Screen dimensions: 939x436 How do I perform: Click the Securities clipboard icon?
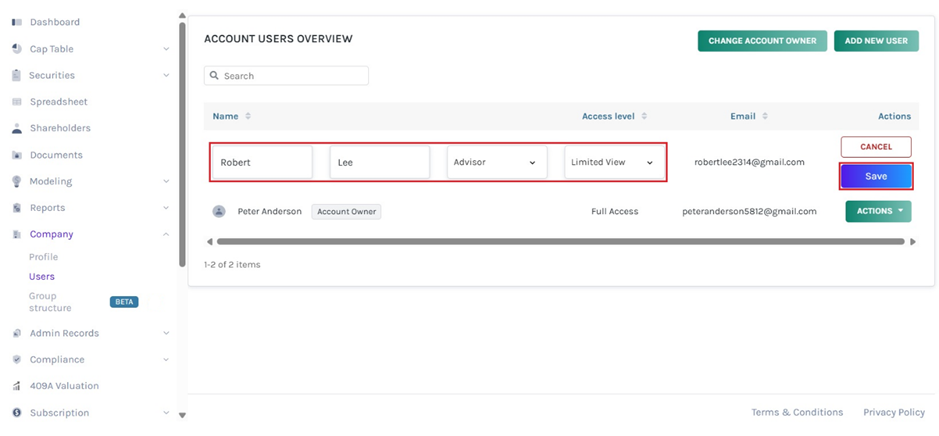pos(17,75)
